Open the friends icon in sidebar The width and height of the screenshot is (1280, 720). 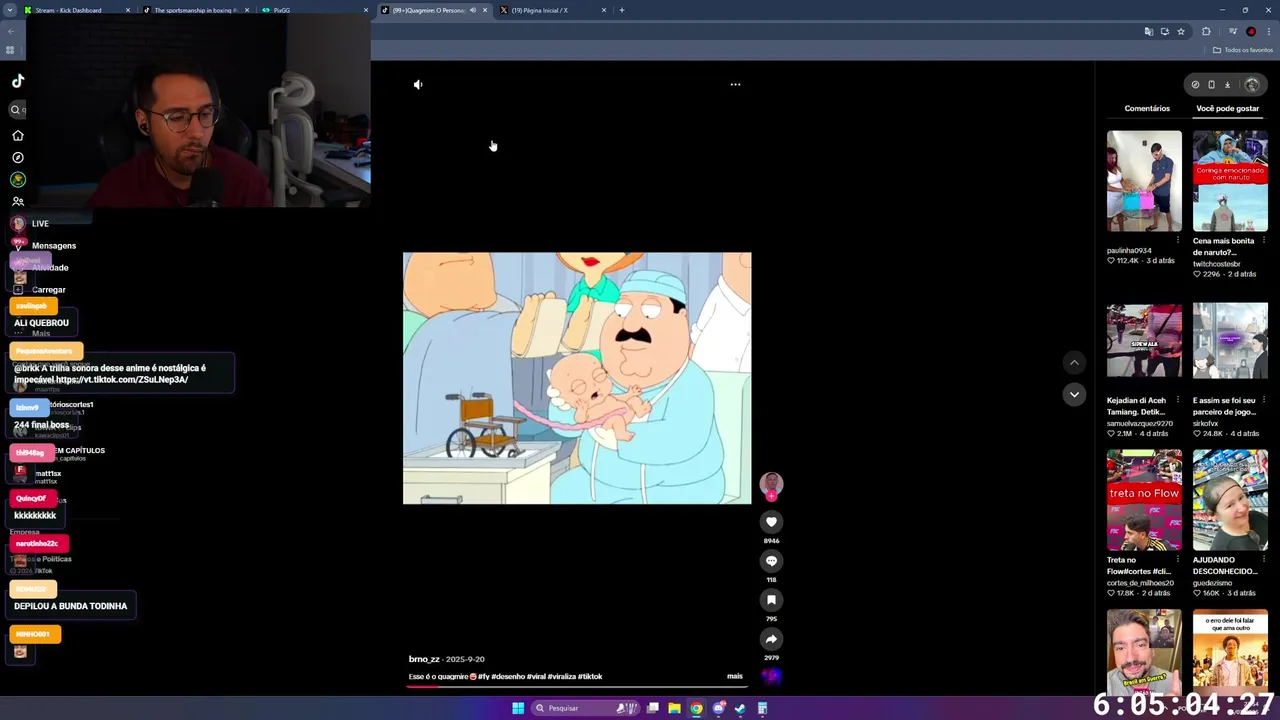coord(18,201)
